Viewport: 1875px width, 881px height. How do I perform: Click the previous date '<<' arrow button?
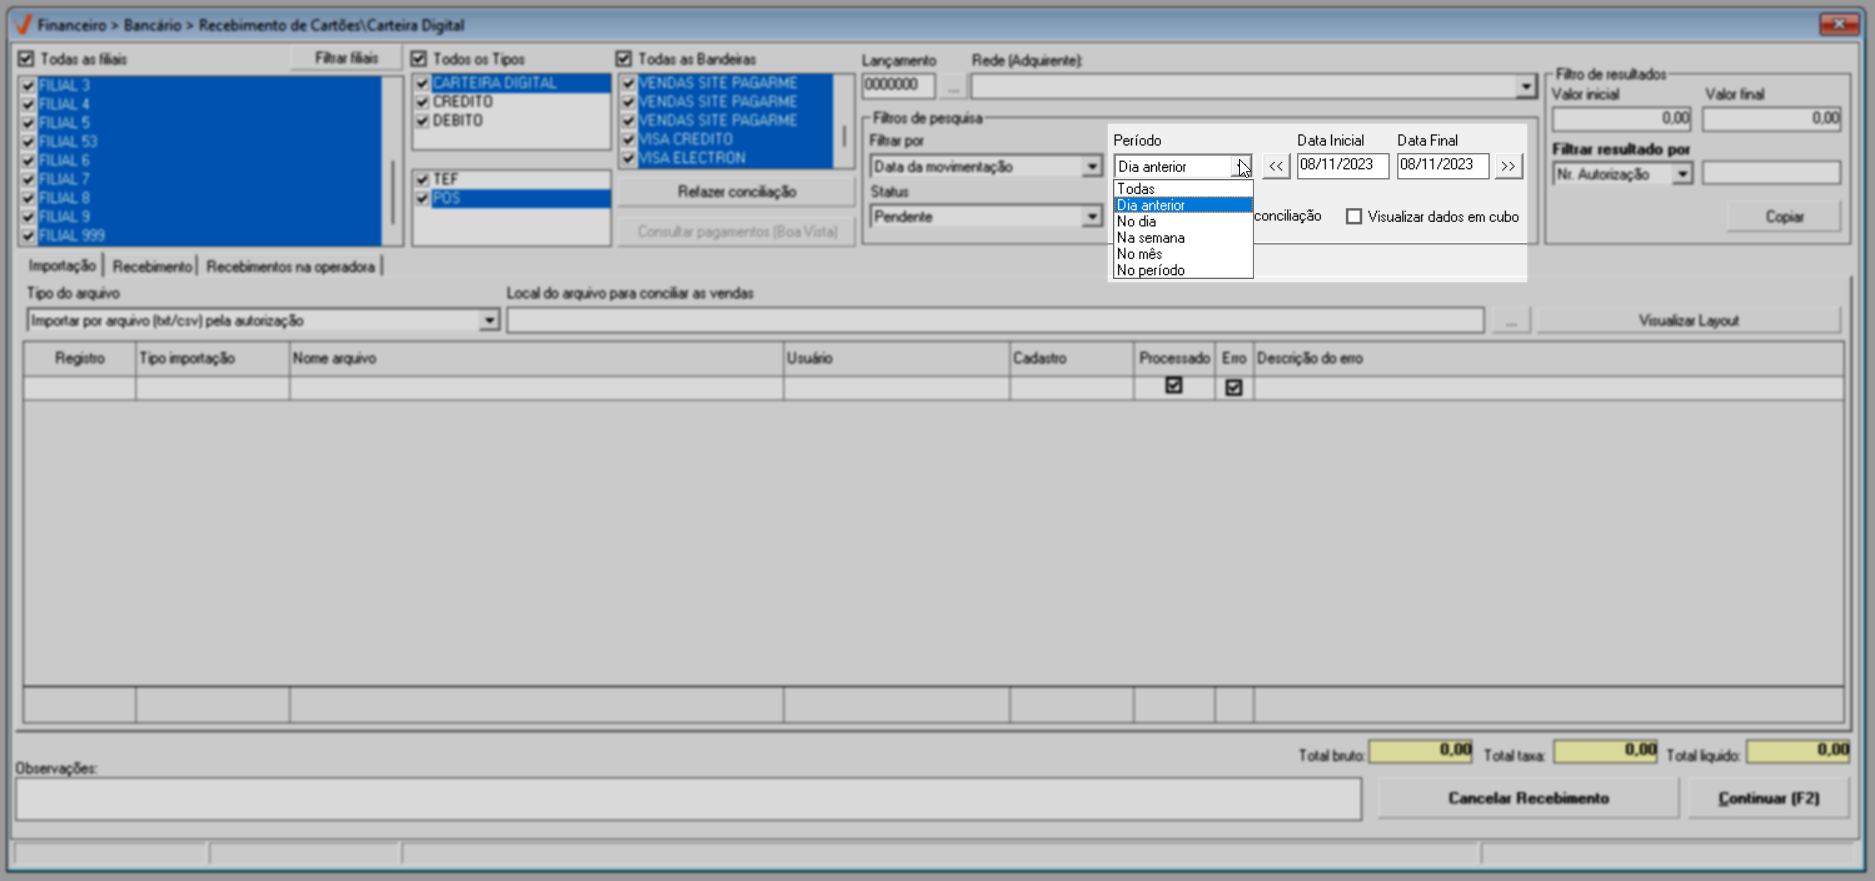click(1275, 166)
